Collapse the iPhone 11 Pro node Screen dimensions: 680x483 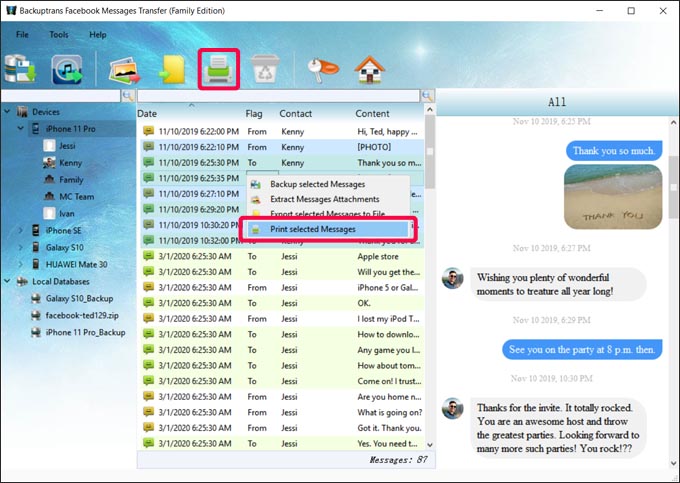tap(20, 129)
